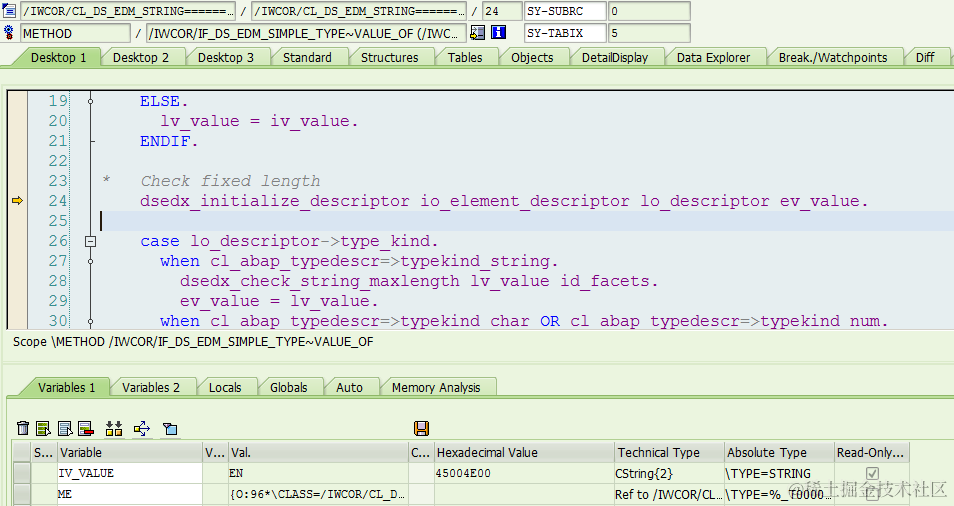This screenshot has height=506, width=954.
Task: Click the source program icon beside the first /IWCOR/CL_DS_EDM_STRING field
Action: (x=9, y=10)
